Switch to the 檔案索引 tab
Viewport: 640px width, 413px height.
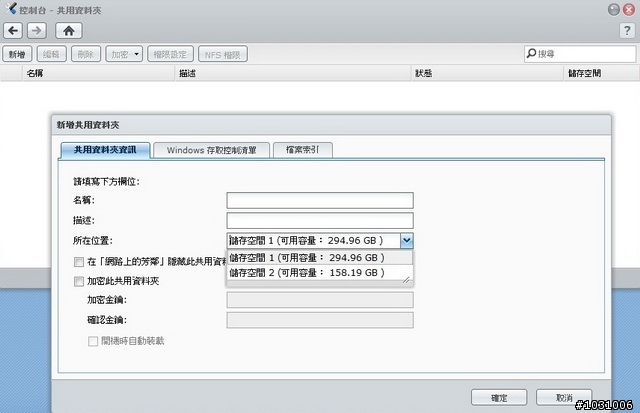[302, 150]
